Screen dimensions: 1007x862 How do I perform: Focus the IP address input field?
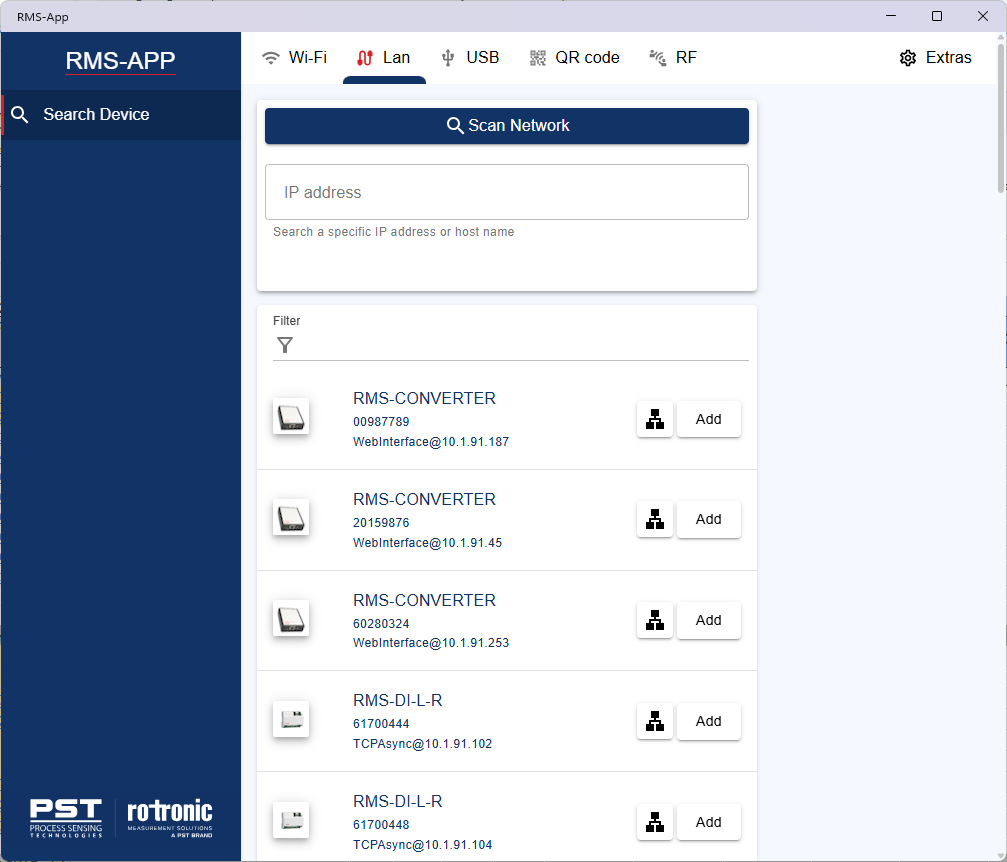pyautogui.click(x=506, y=192)
